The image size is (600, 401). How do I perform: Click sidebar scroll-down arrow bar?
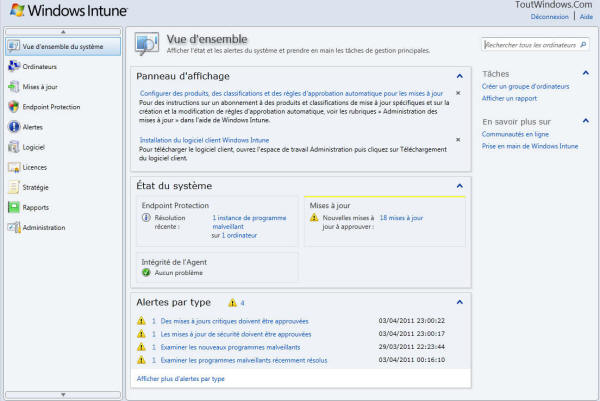pos(63,394)
